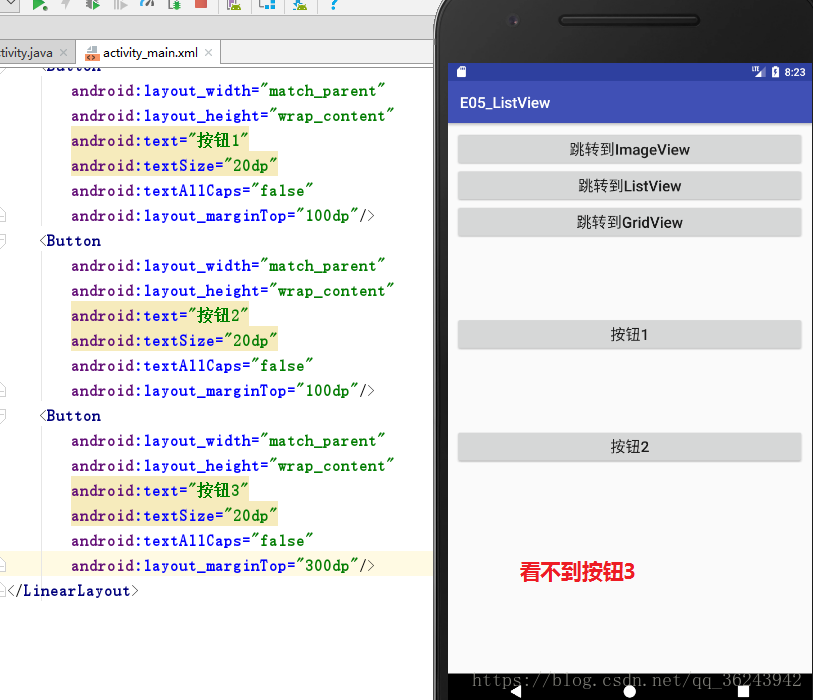Click the third <Button opening tag
The width and height of the screenshot is (813, 700).
click(70, 416)
